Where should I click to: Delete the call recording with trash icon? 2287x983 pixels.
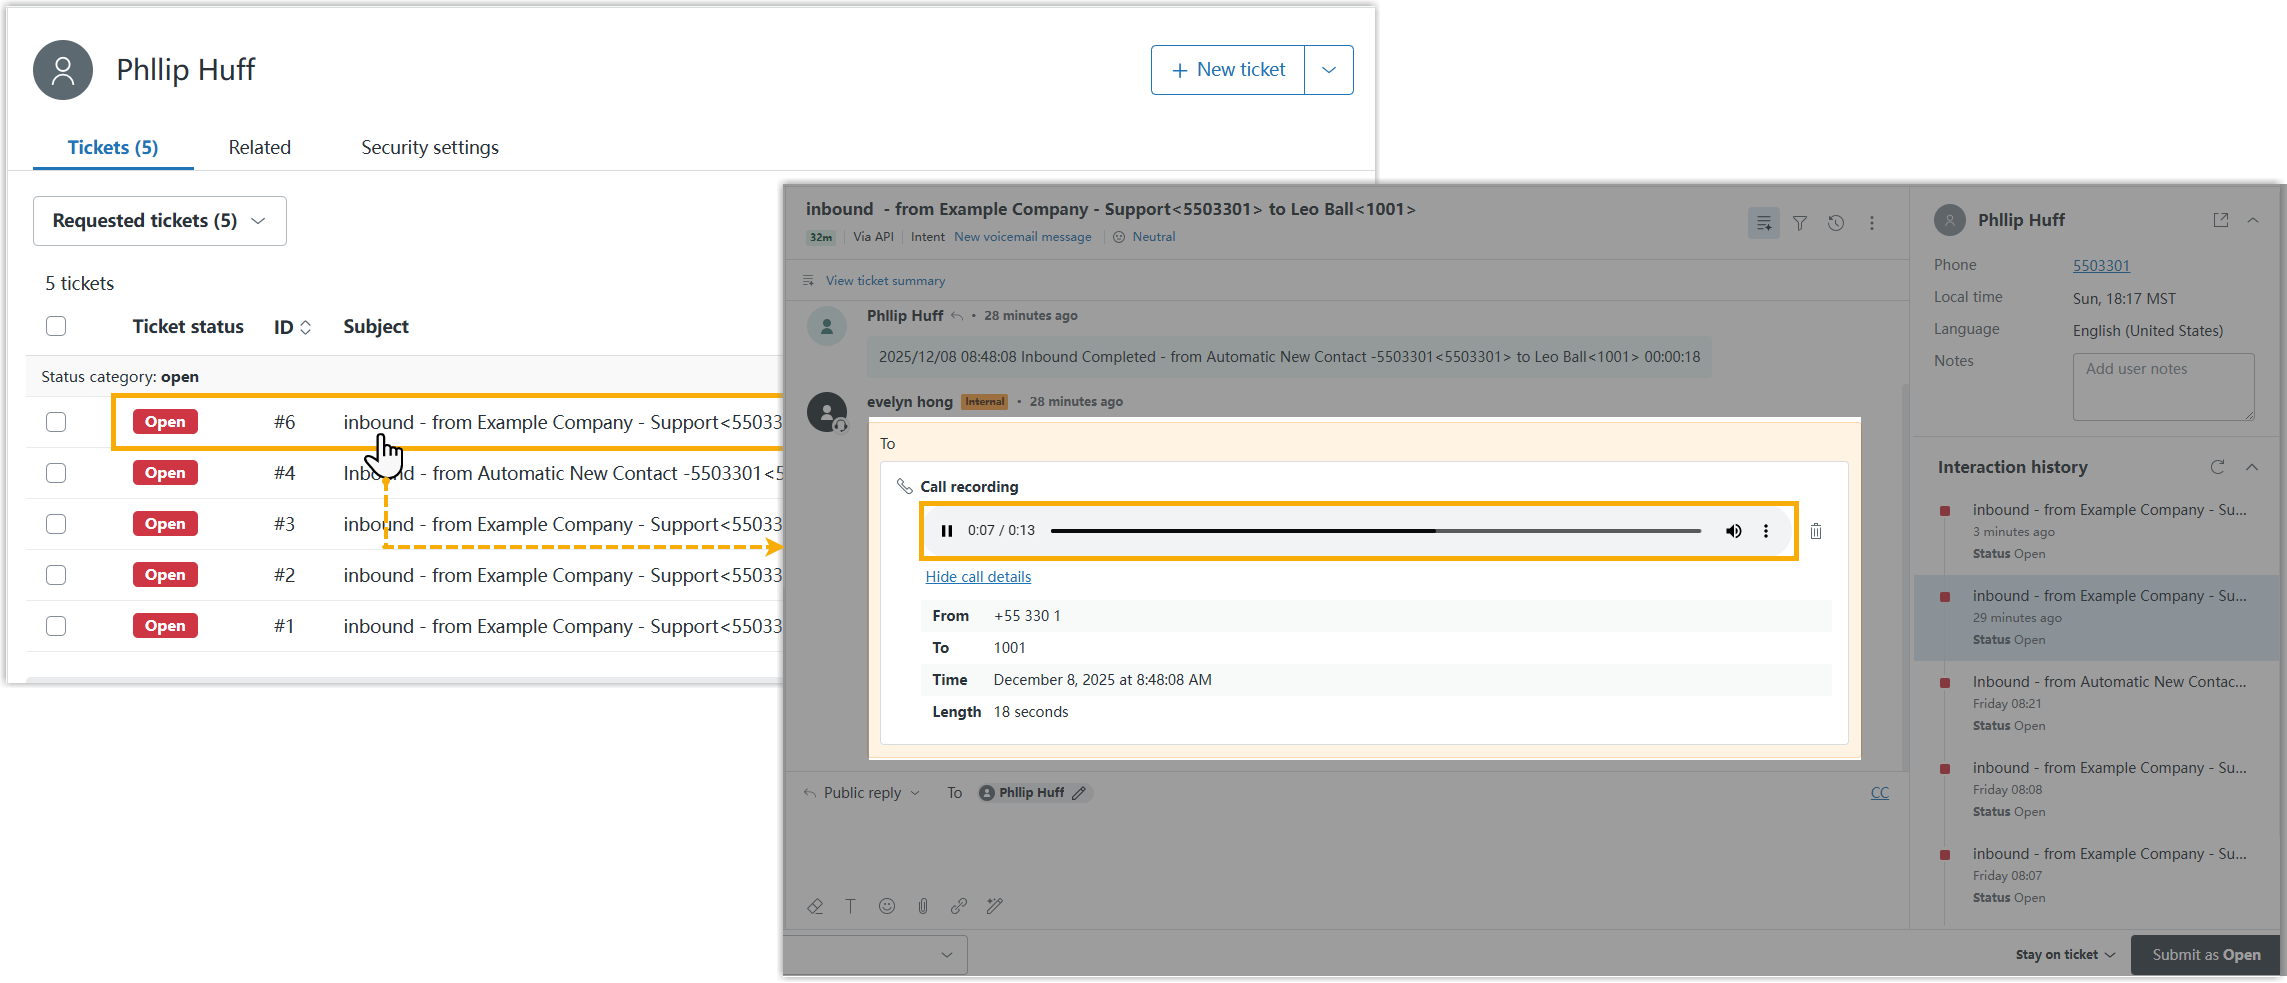(1816, 531)
